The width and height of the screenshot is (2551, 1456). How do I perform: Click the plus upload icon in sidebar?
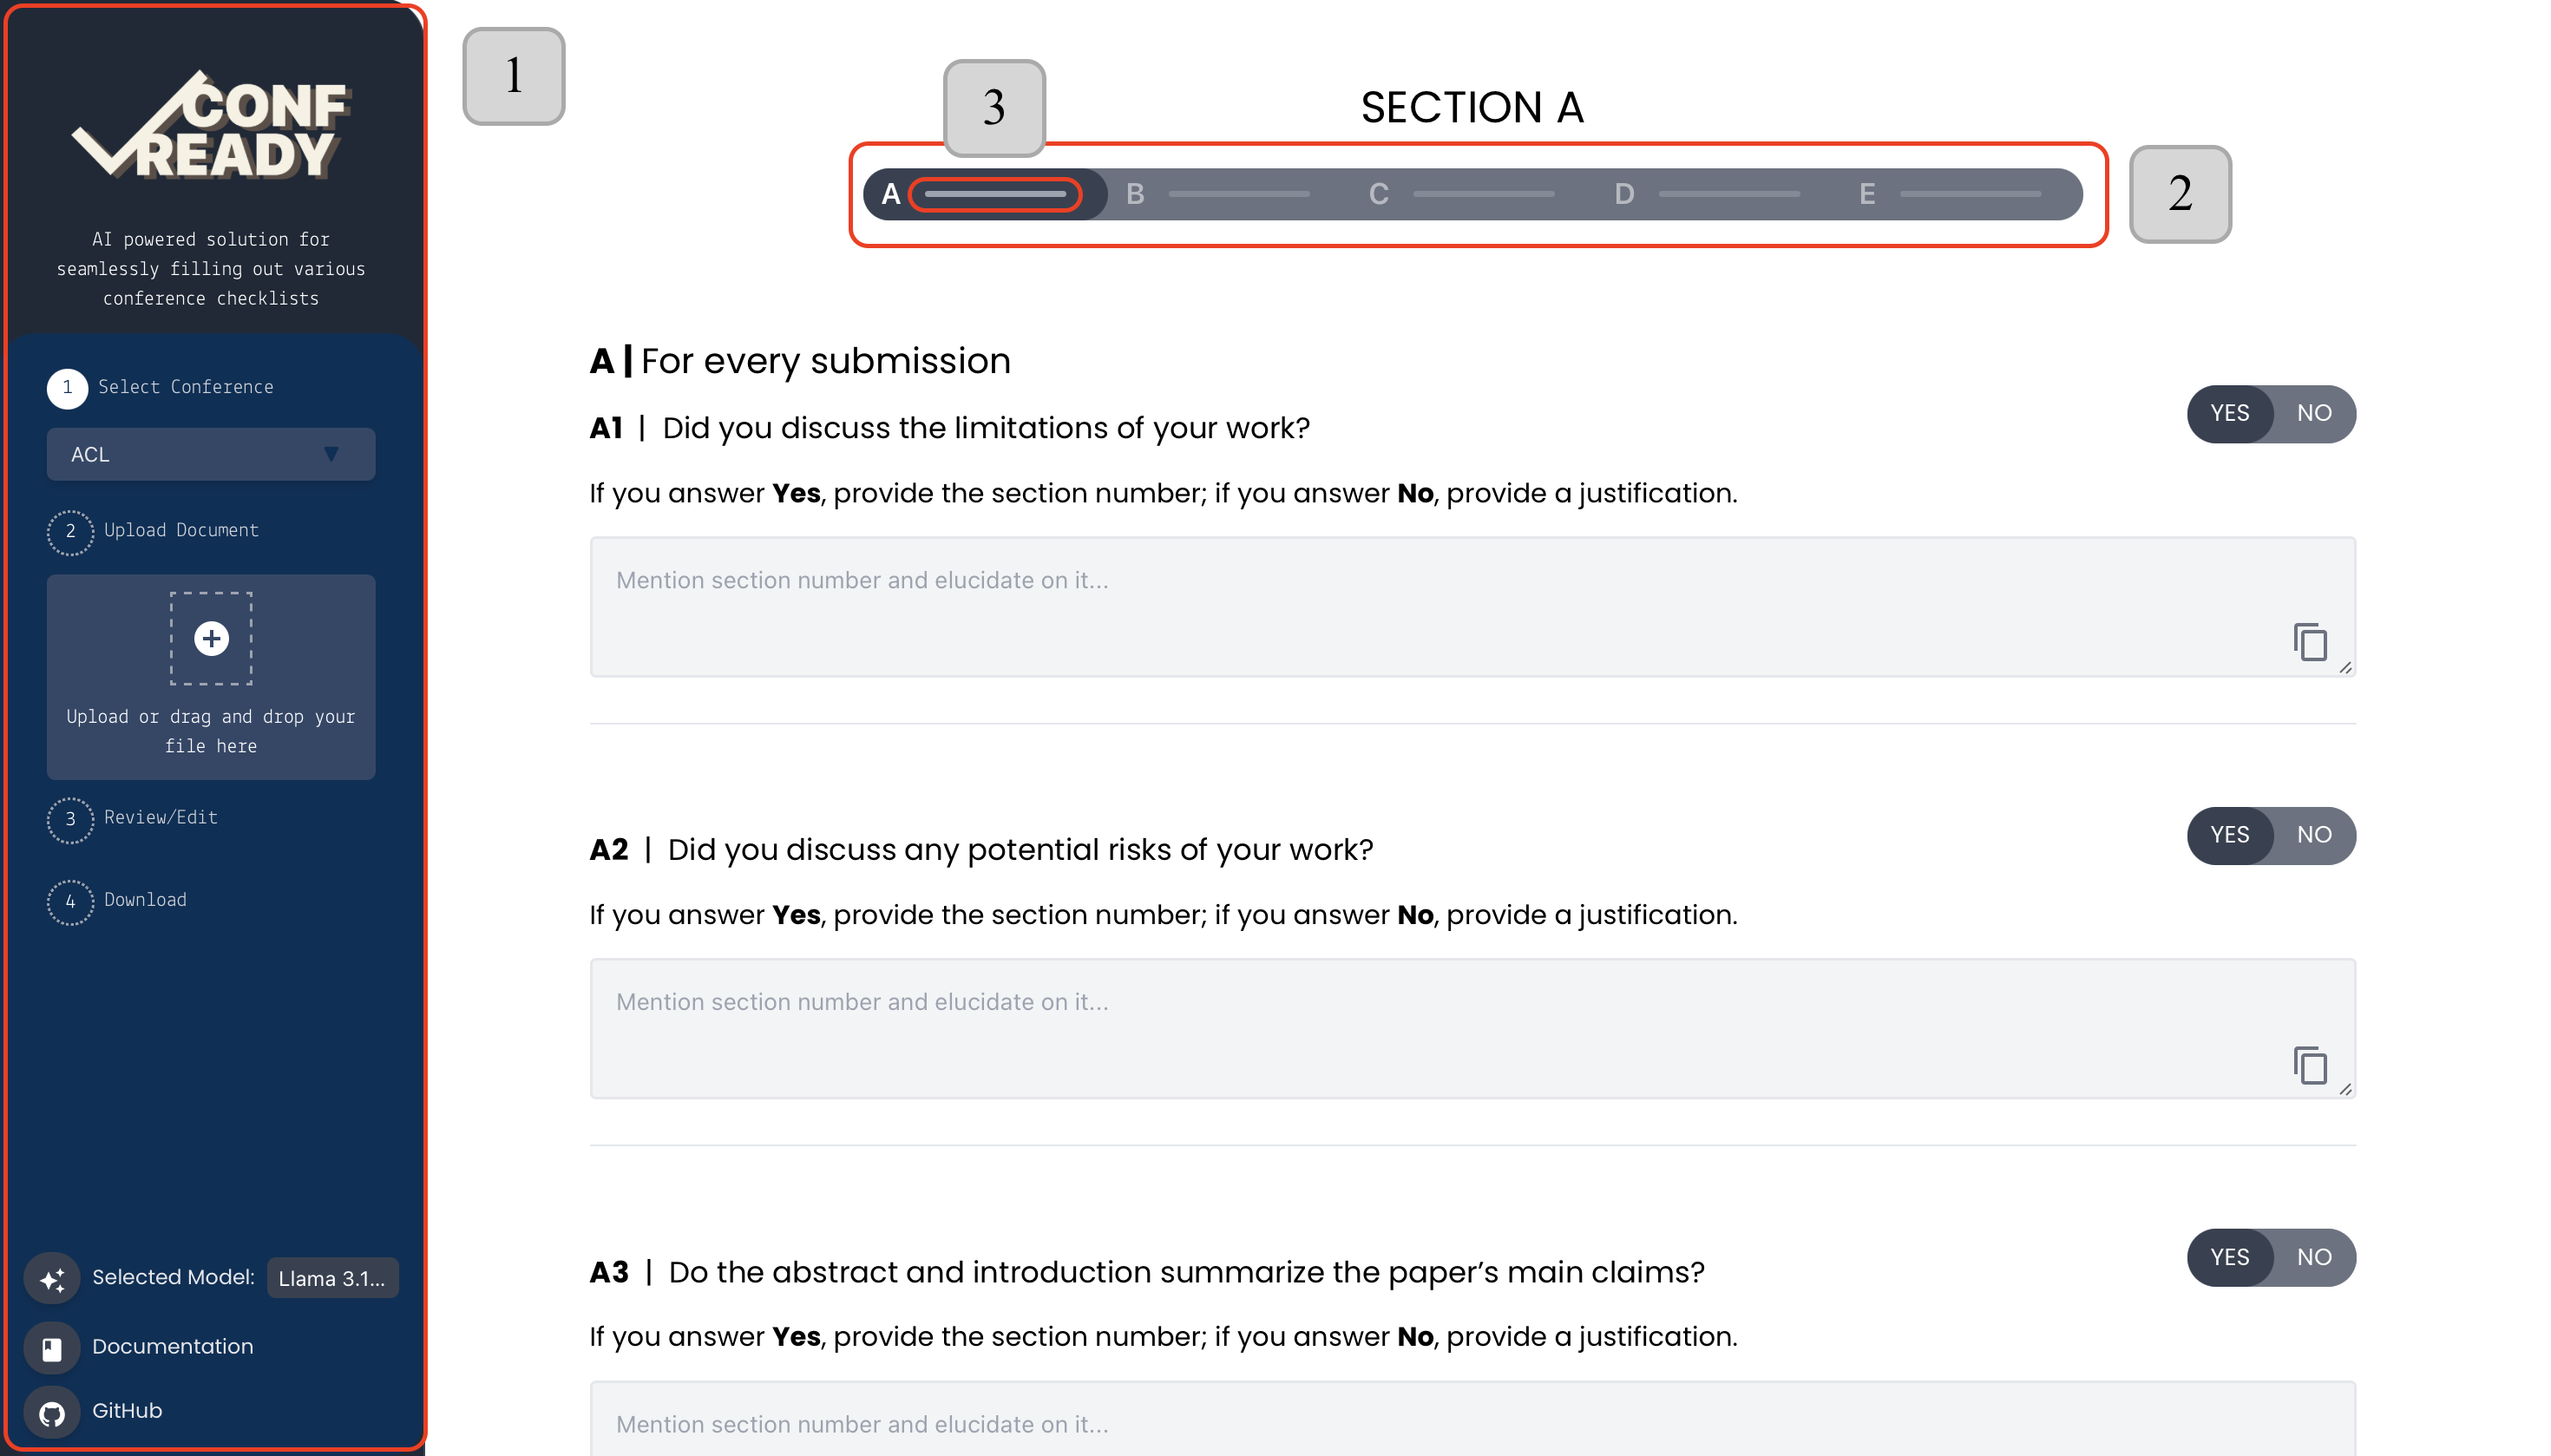[211, 638]
